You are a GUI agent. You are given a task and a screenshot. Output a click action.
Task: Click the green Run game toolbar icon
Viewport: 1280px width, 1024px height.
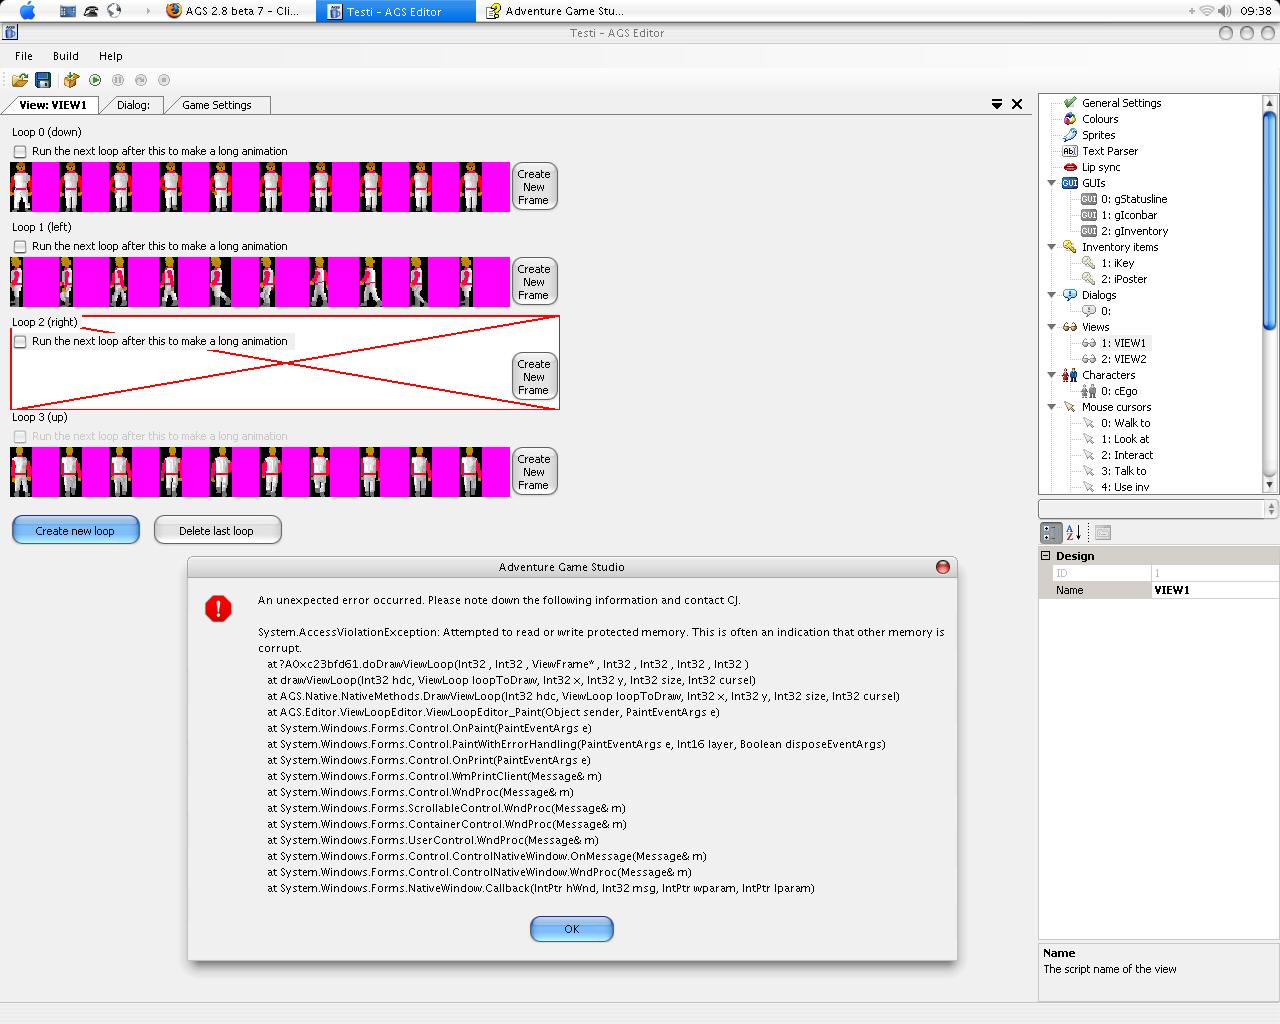coord(95,80)
